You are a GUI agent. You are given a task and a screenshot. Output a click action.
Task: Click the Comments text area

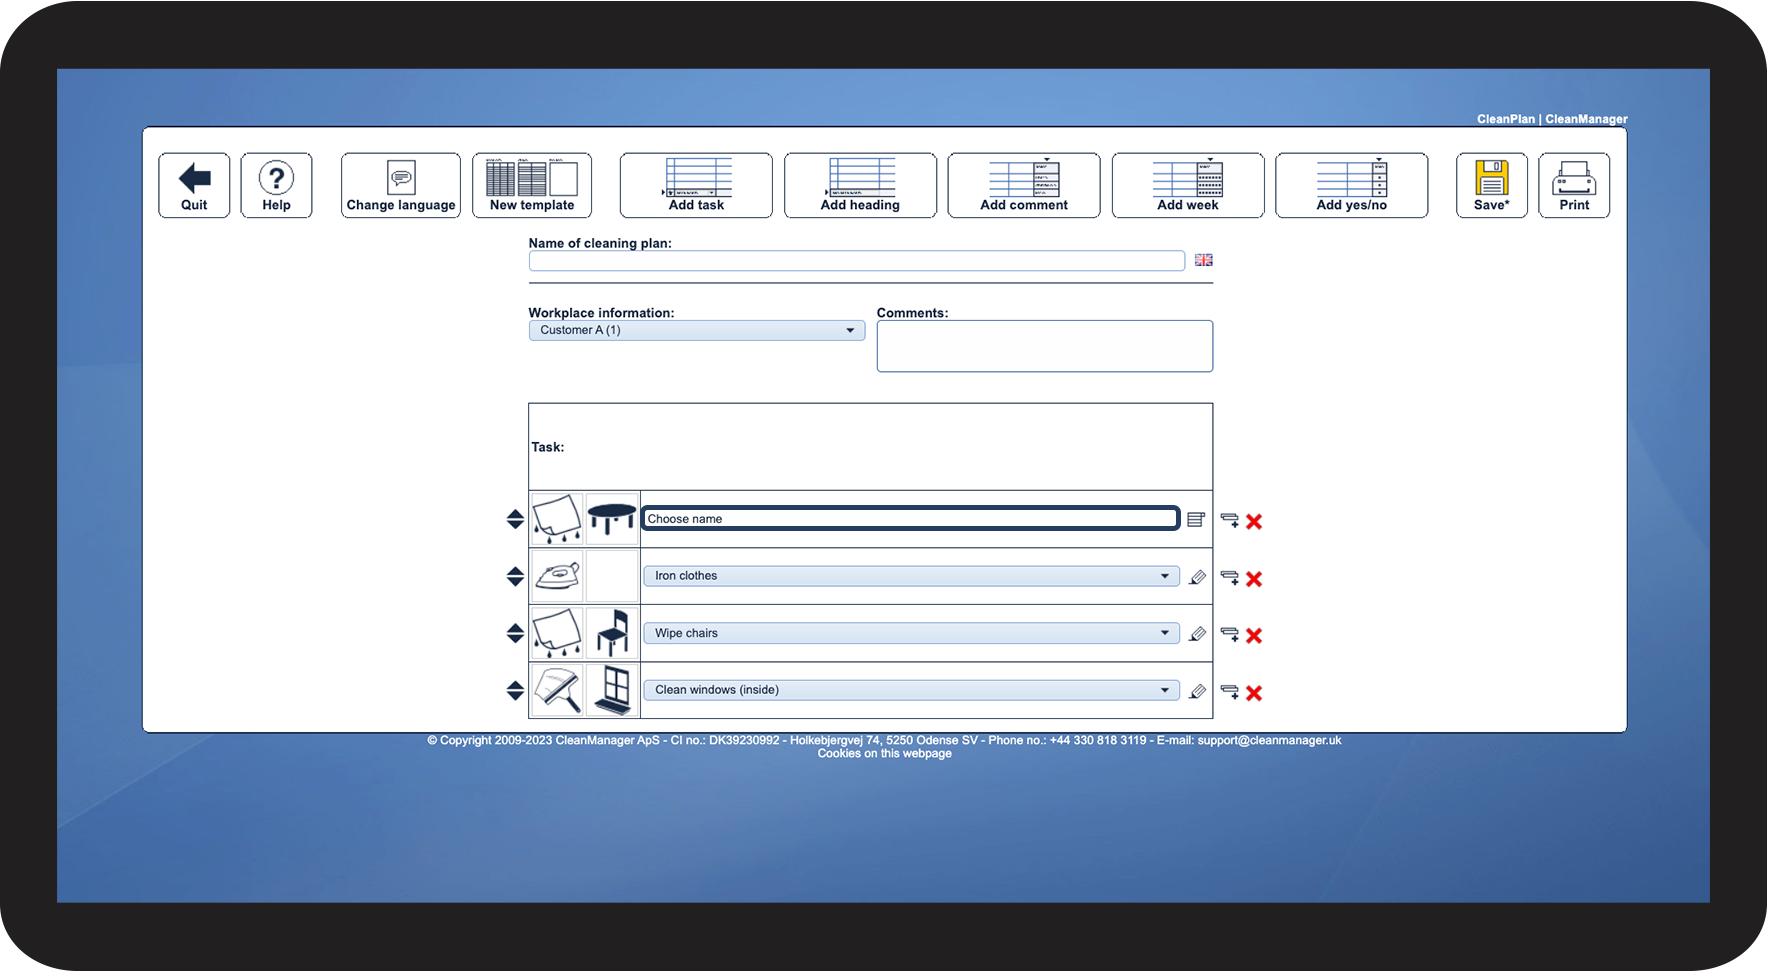pos(1045,346)
